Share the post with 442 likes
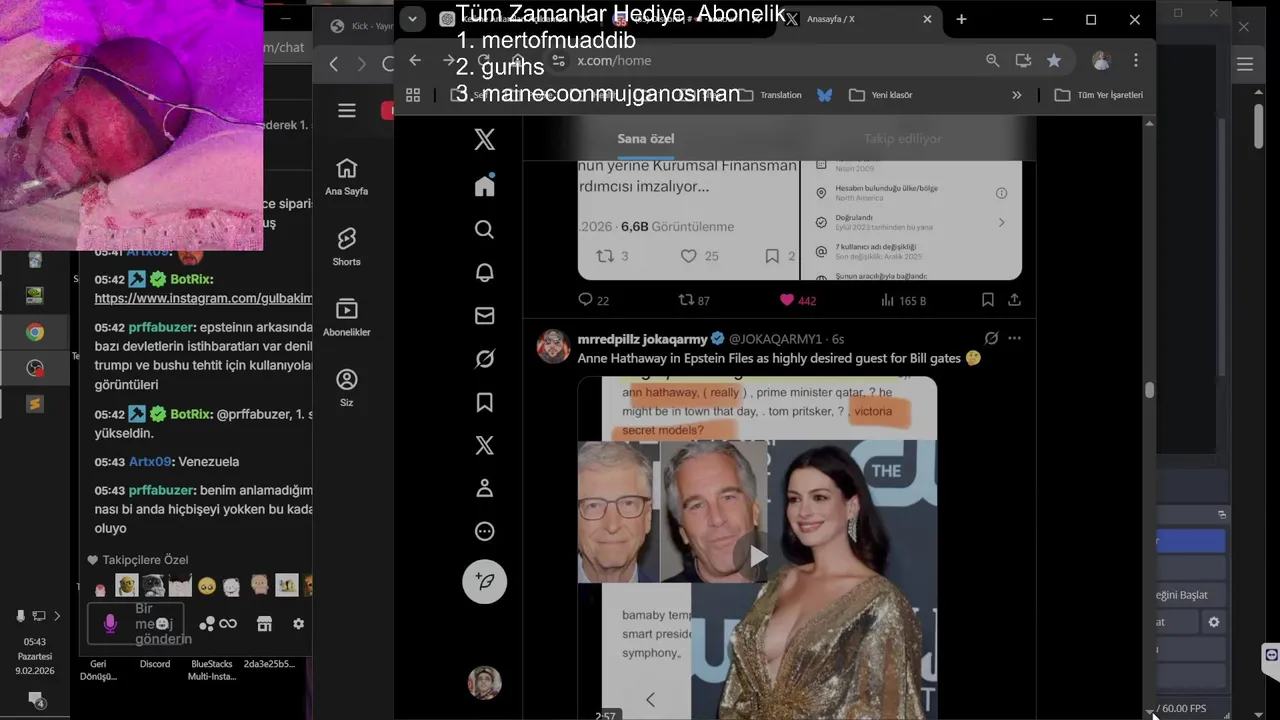The width and height of the screenshot is (1280, 720). coord(1014,300)
